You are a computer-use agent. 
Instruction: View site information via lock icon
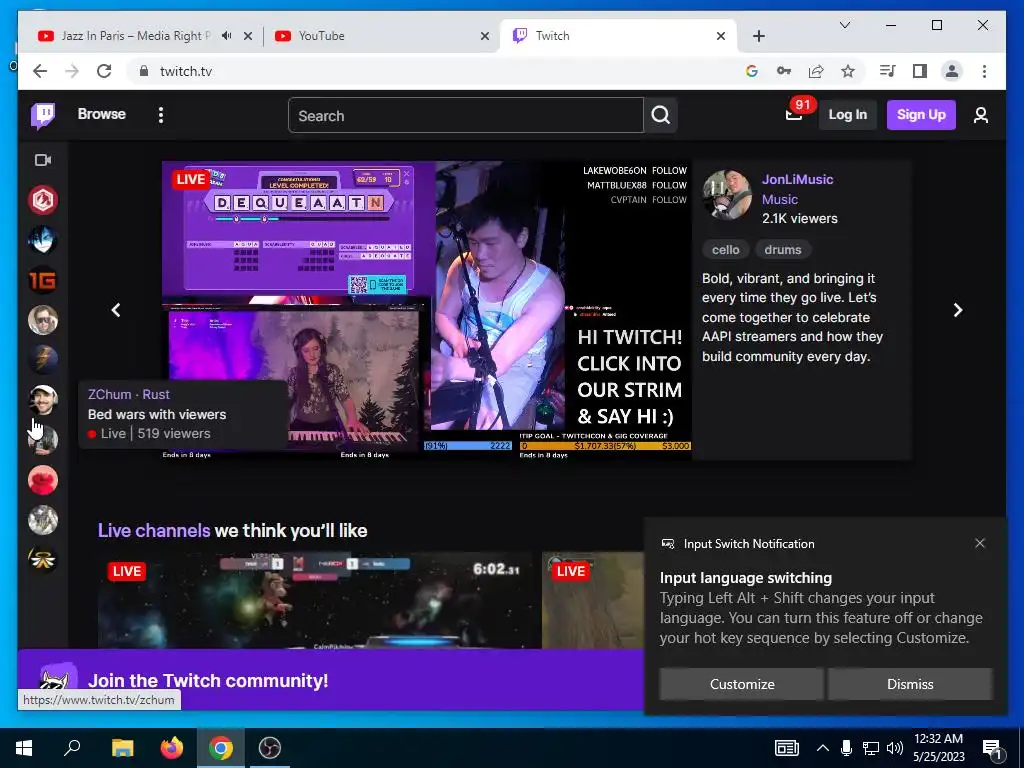click(144, 71)
